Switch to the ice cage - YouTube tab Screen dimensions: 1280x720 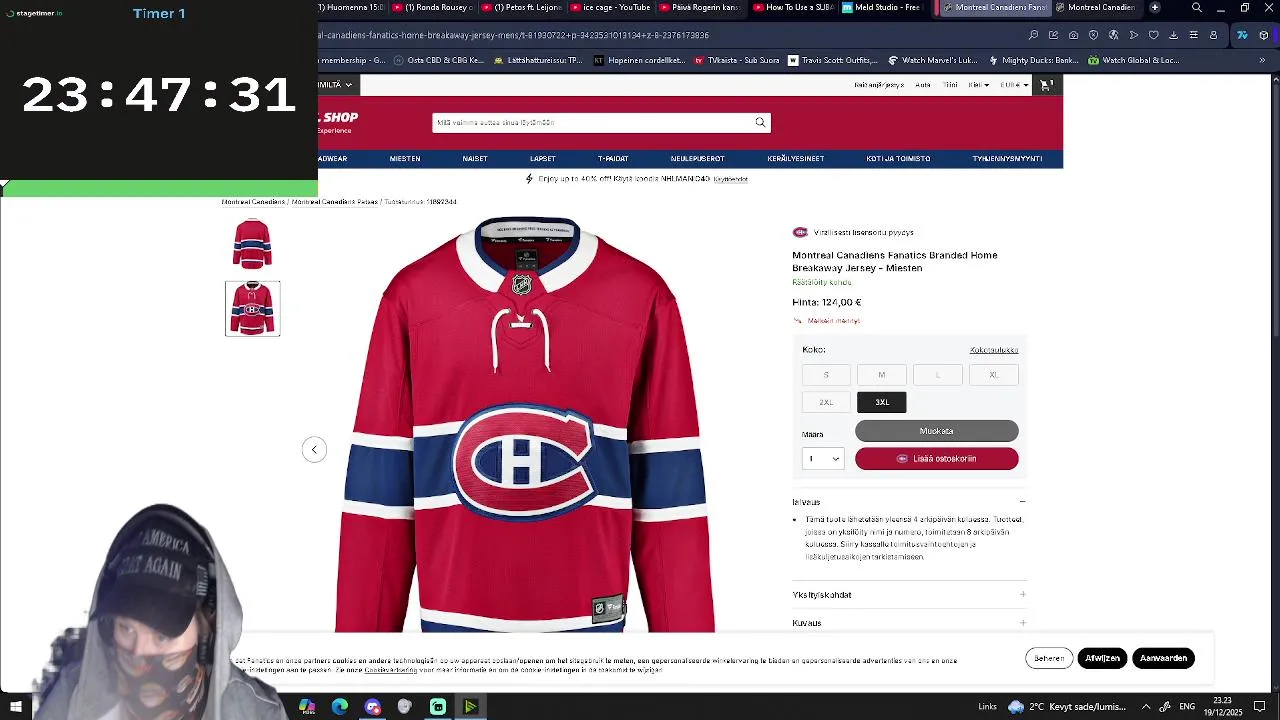tap(613, 8)
